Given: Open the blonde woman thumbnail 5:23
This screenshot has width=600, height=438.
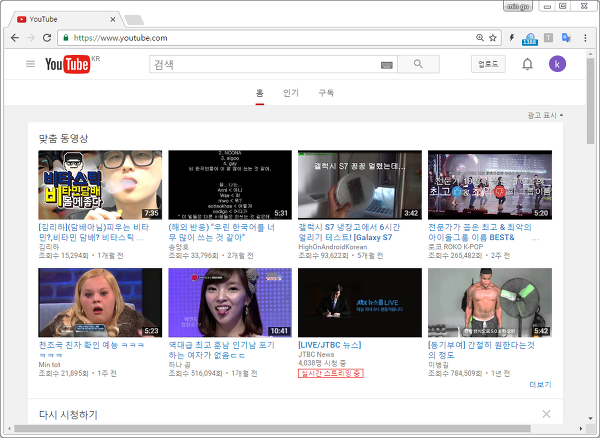Looking at the screenshot, I should (x=100, y=303).
